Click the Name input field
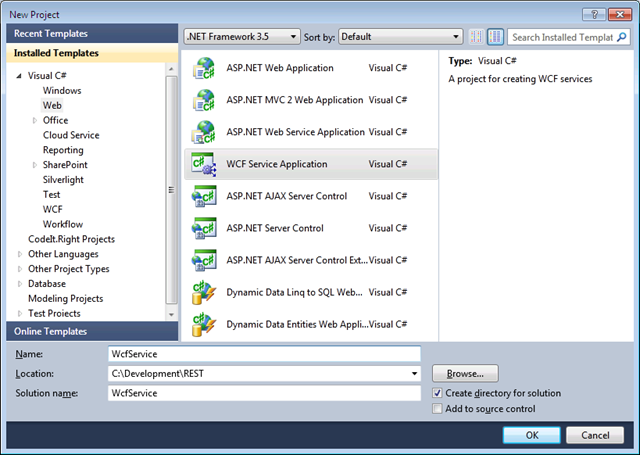640x455 pixels. [x=264, y=354]
